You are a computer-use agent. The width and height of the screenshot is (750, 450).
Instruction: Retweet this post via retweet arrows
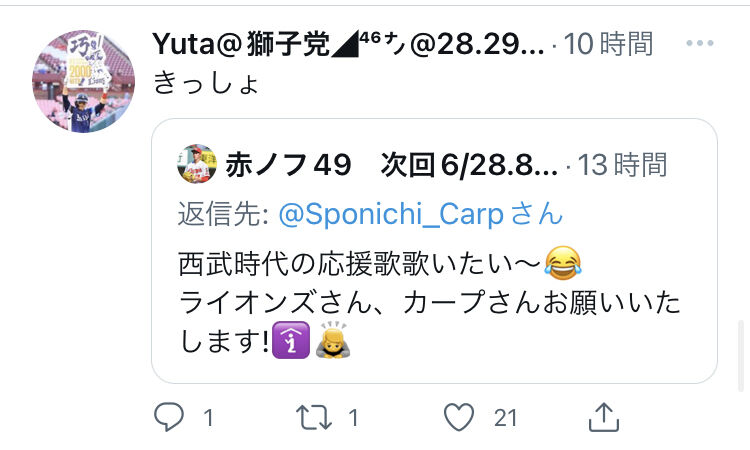[x=314, y=417]
